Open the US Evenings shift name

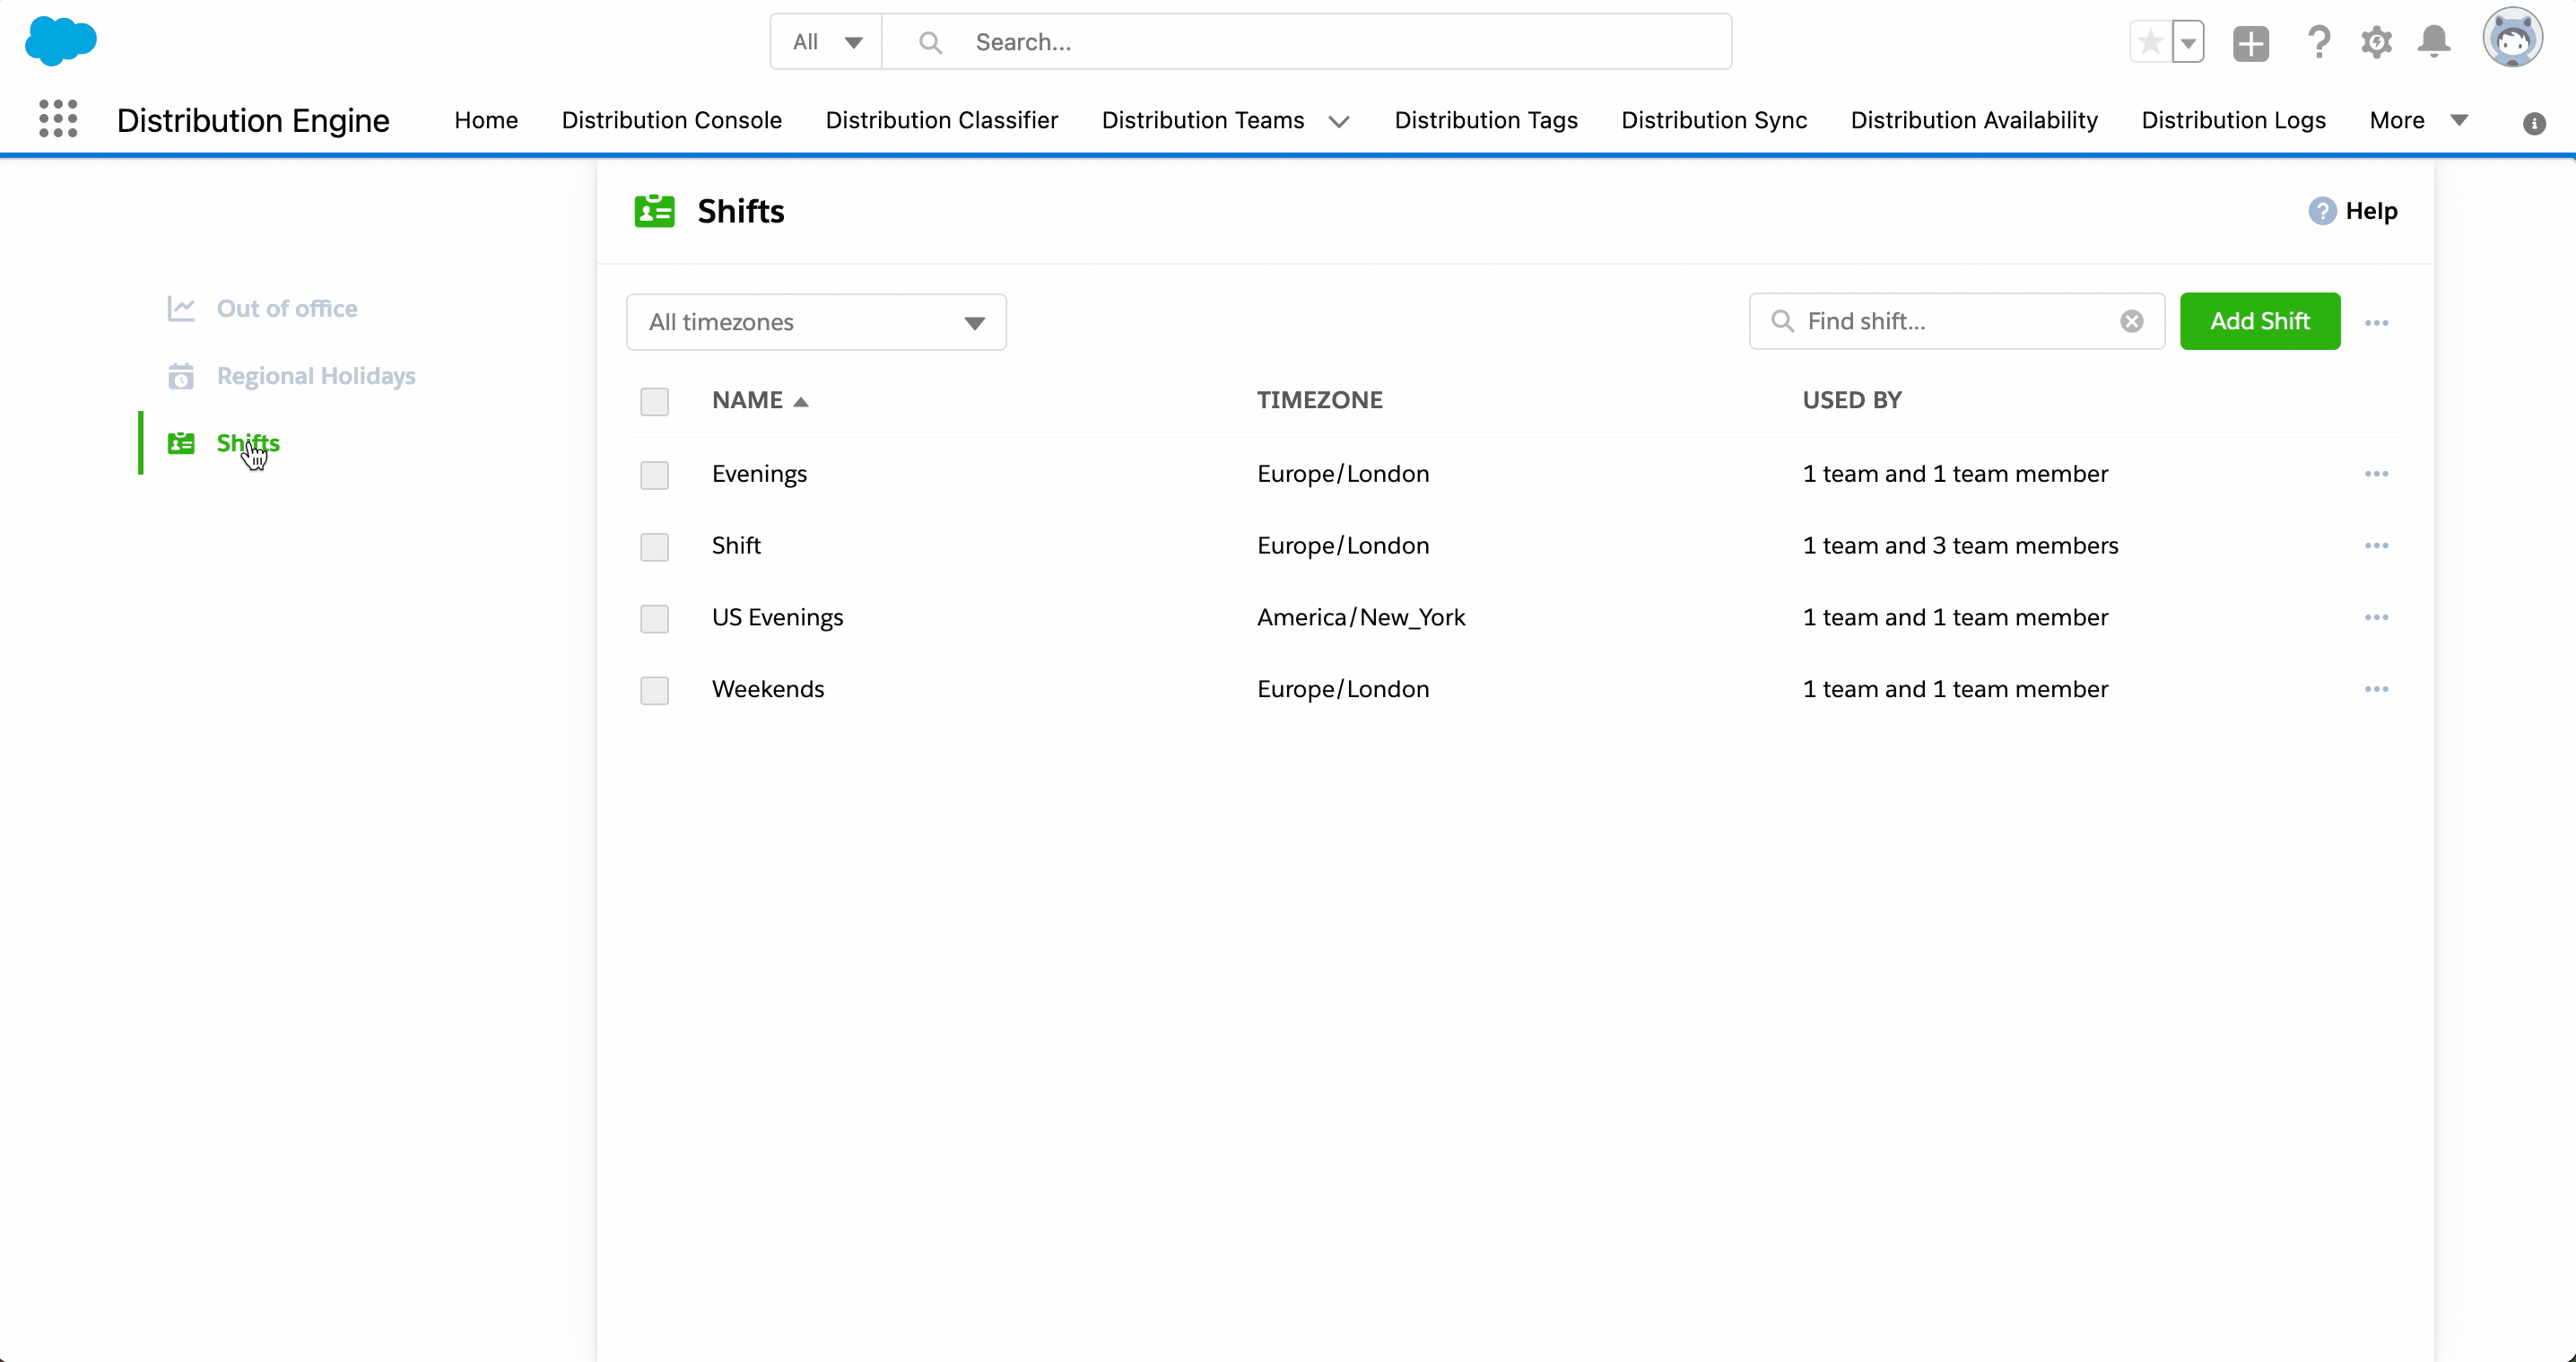pos(777,618)
